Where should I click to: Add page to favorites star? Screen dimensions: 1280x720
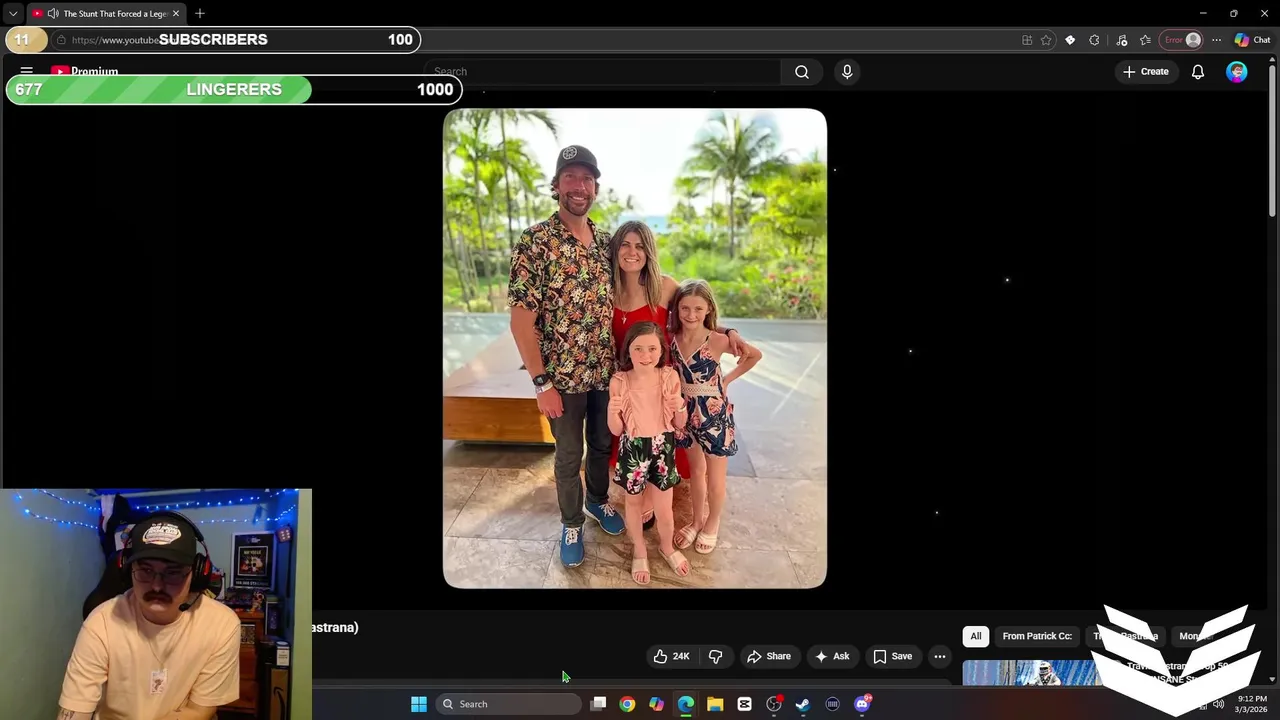point(1046,40)
